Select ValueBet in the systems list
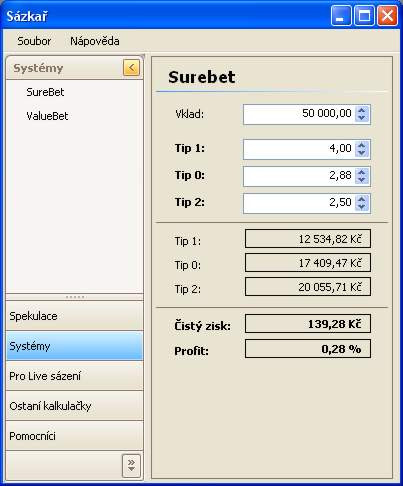The height and width of the screenshot is (486, 403). 47,116
